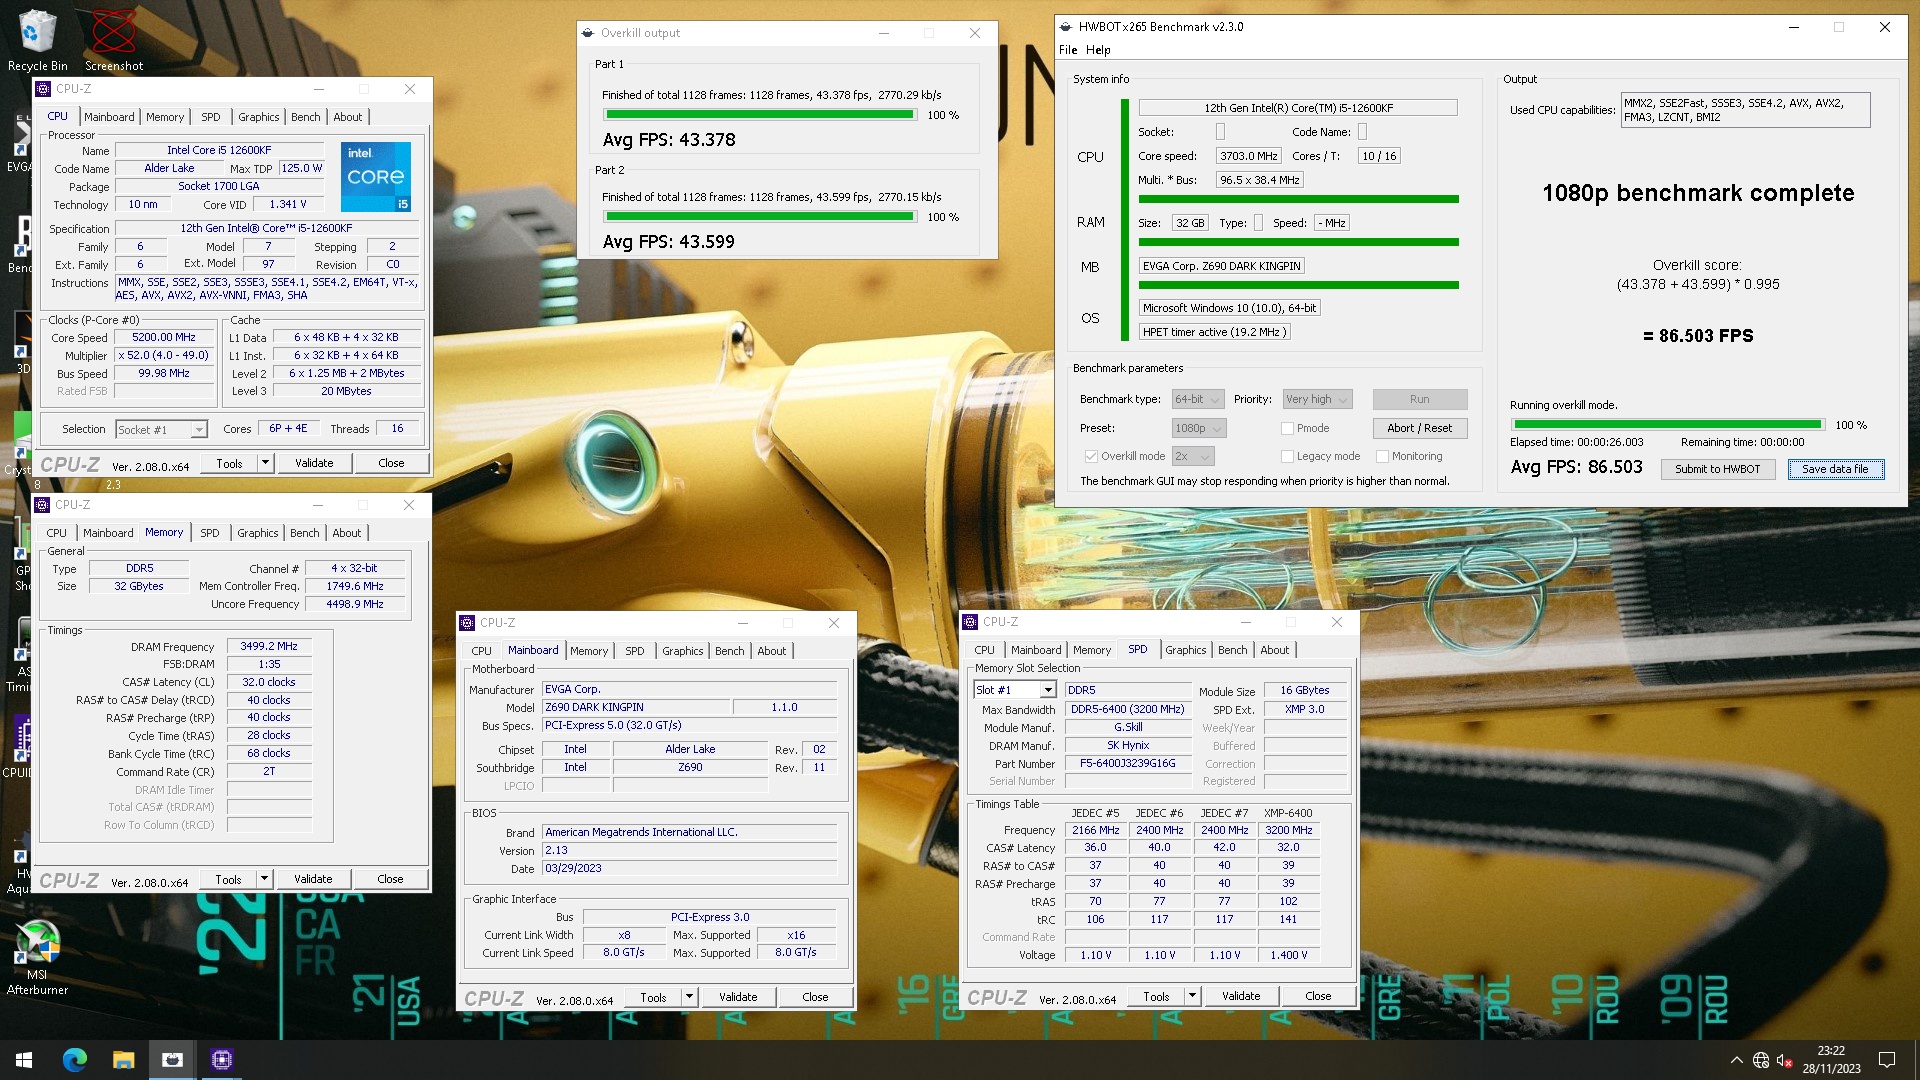Click Validate in the CPU tab window
This screenshot has height=1080, width=1920.
pos(314,463)
